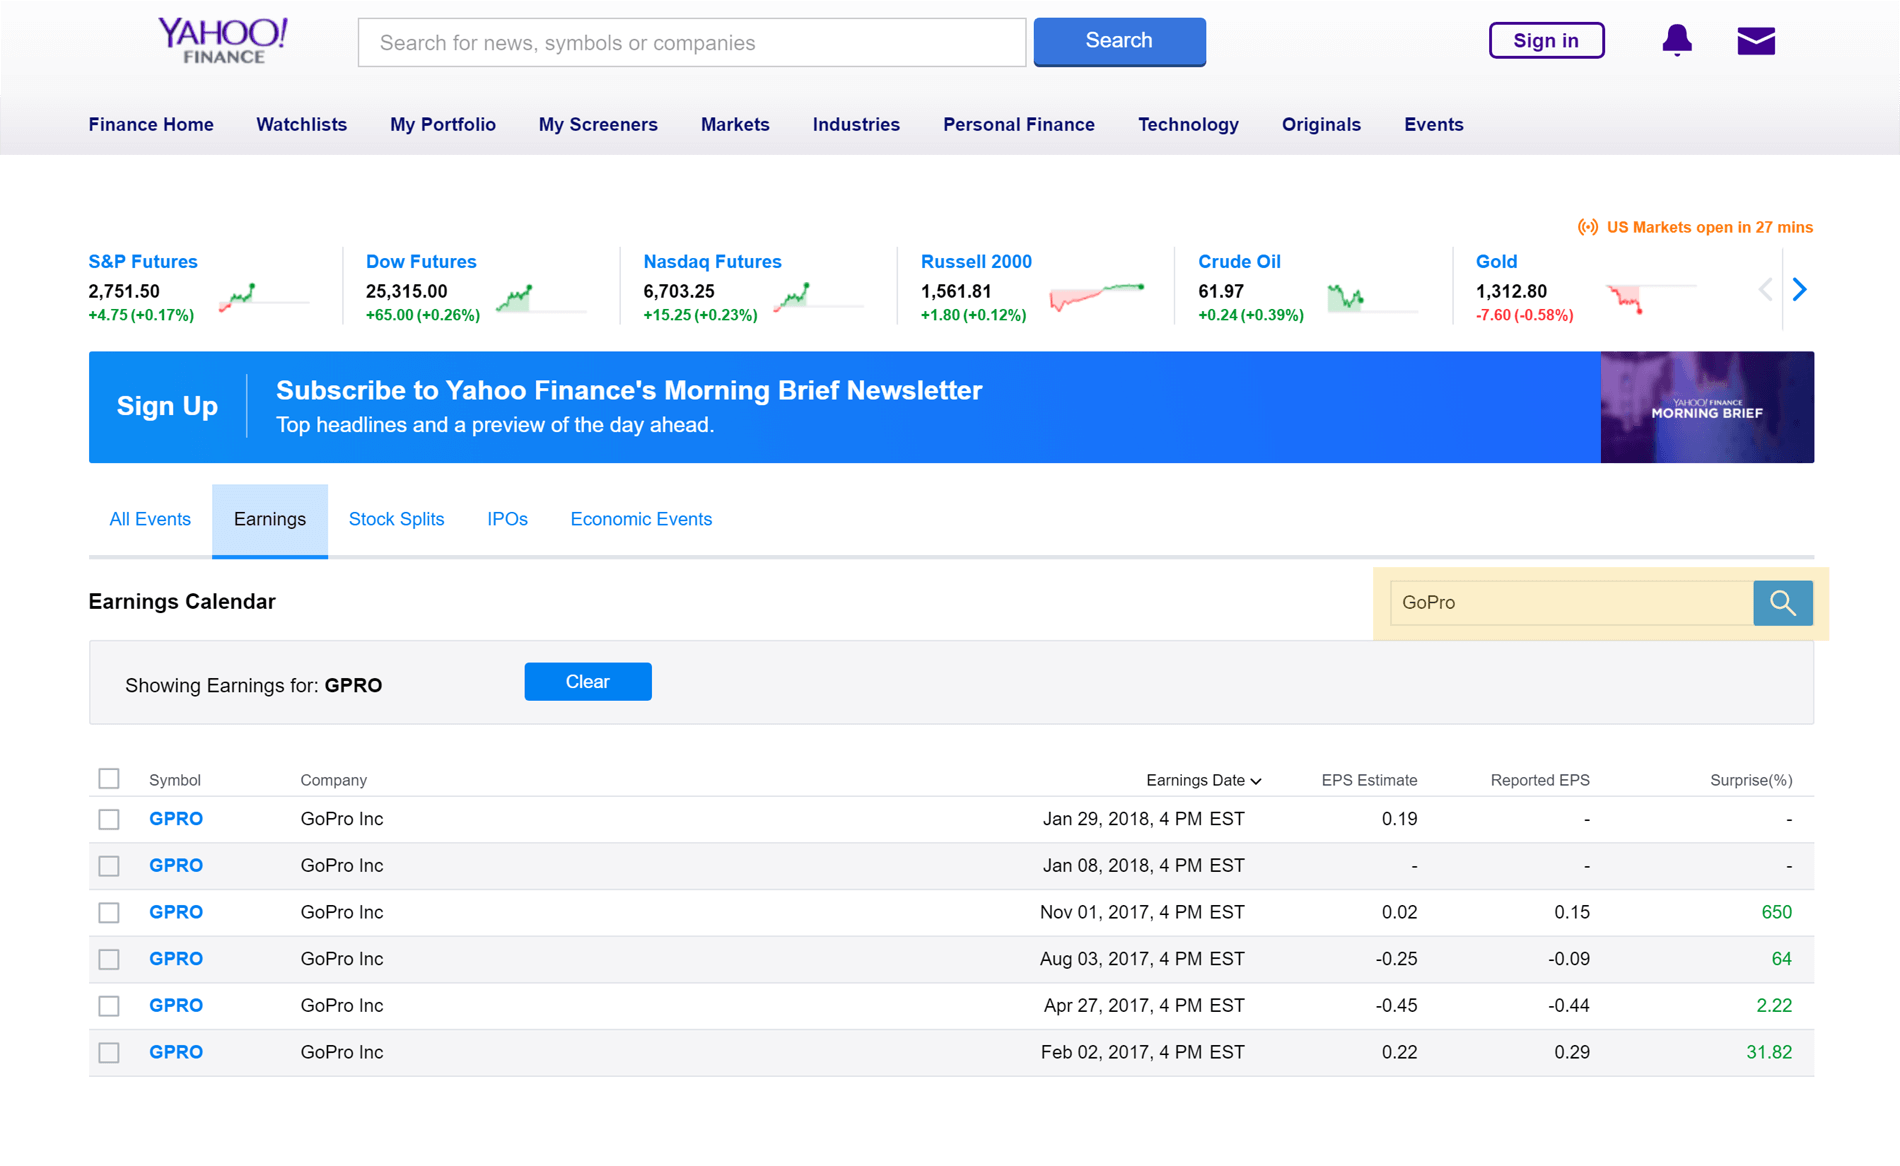Open GPRO symbol in Jan 29, 2018 row
Image resolution: width=1900 pixels, height=1166 pixels.
tap(176, 819)
